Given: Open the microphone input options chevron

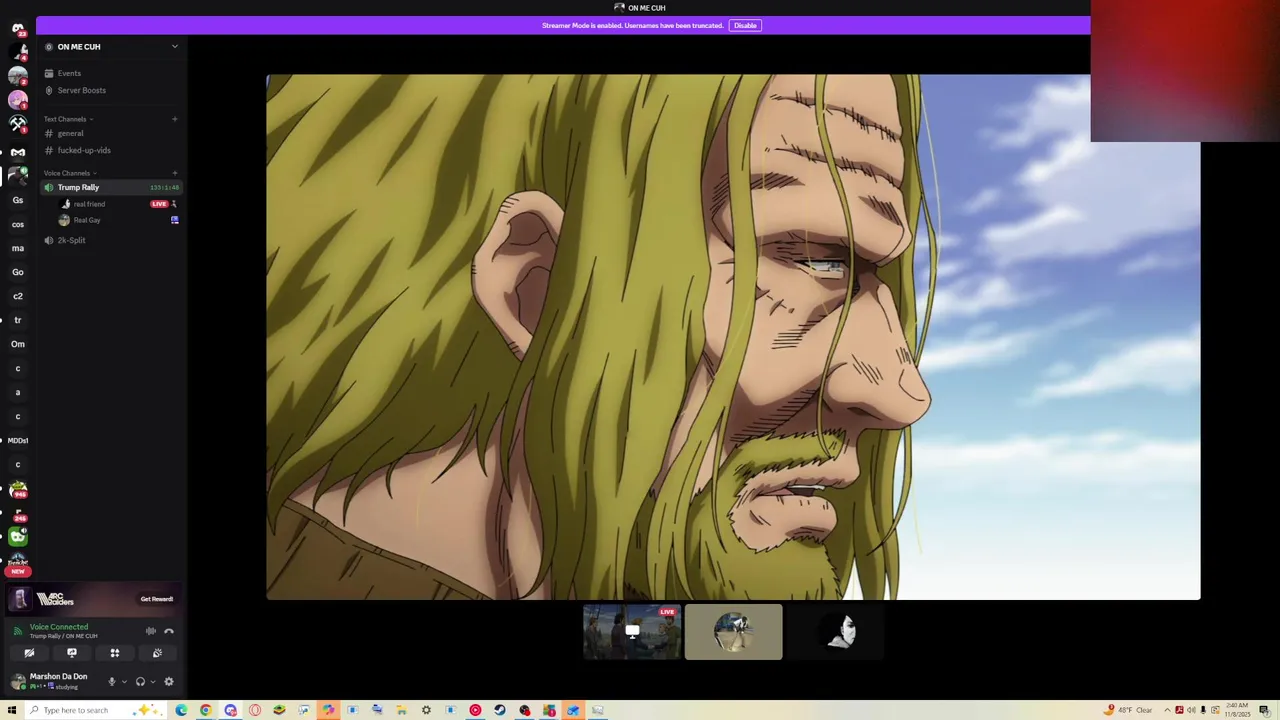Looking at the screenshot, I should pyautogui.click(x=124, y=682).
